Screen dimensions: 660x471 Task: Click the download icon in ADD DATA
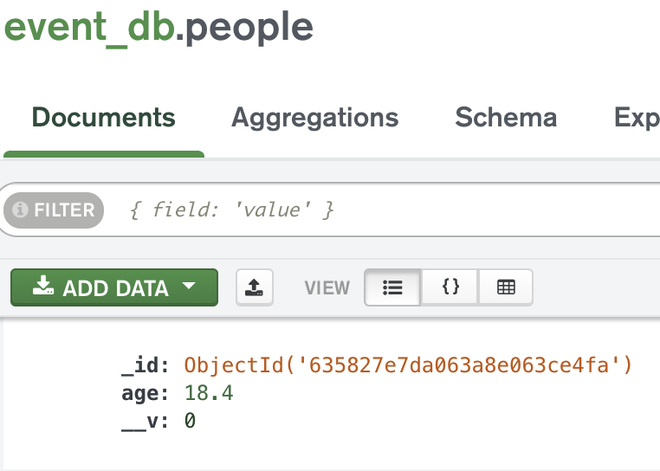click(42, 288)
